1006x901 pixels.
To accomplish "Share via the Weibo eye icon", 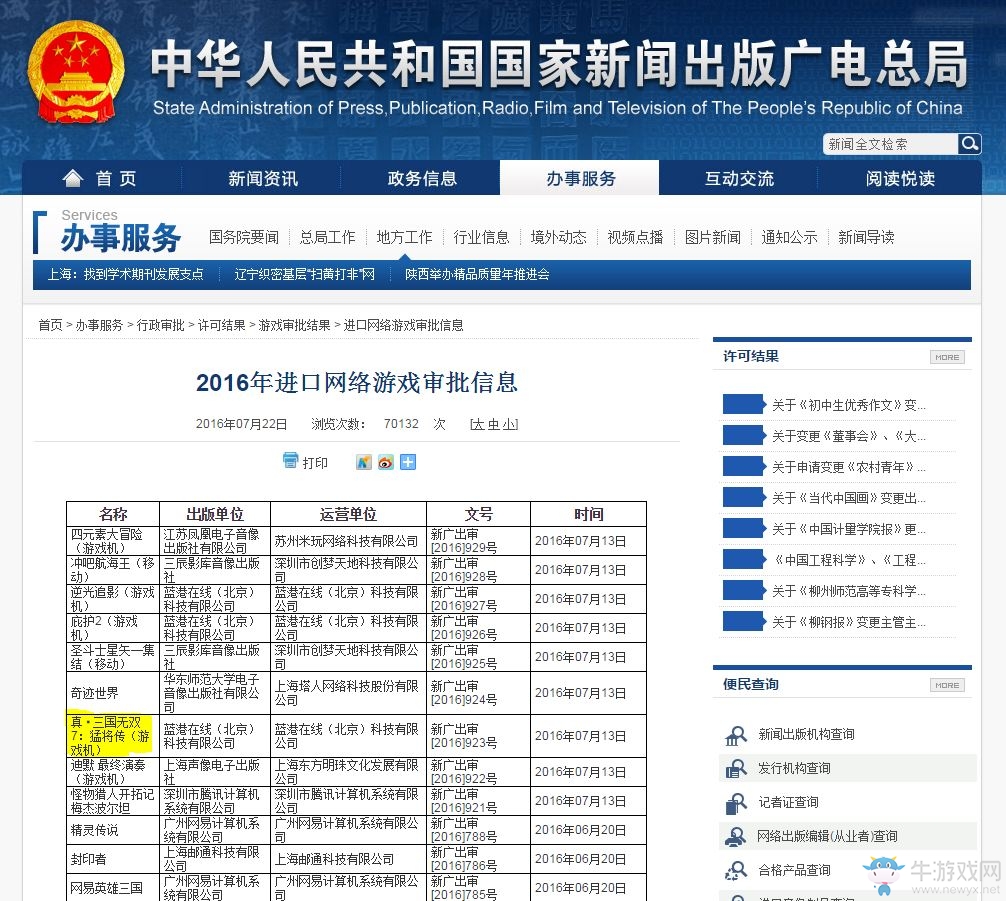I will [x=386, y=462].
